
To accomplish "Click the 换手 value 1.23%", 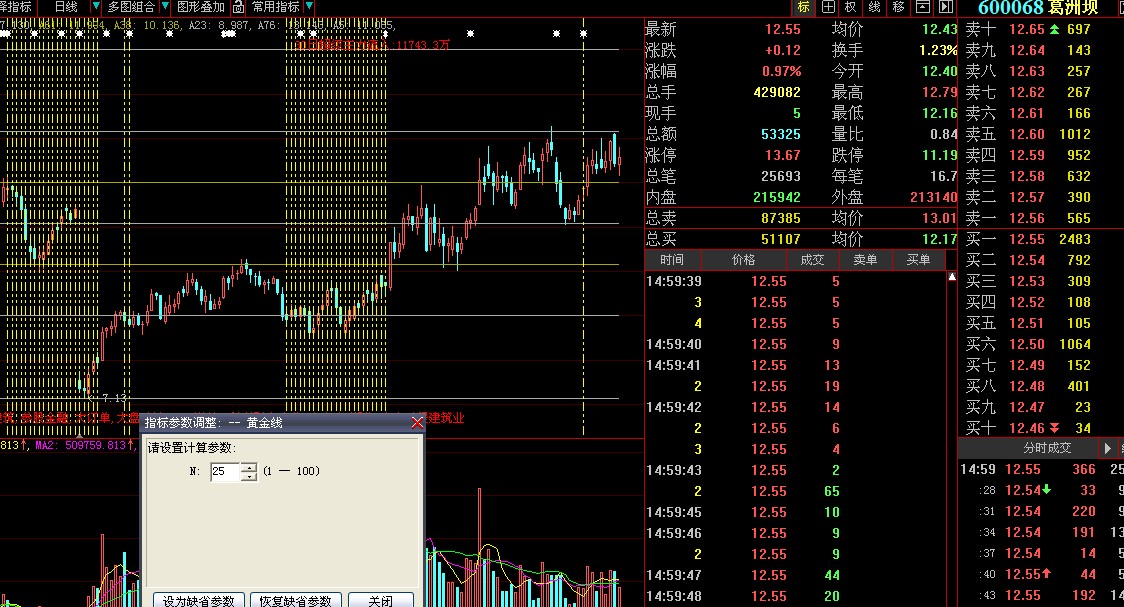I will (x=938, y=50).
